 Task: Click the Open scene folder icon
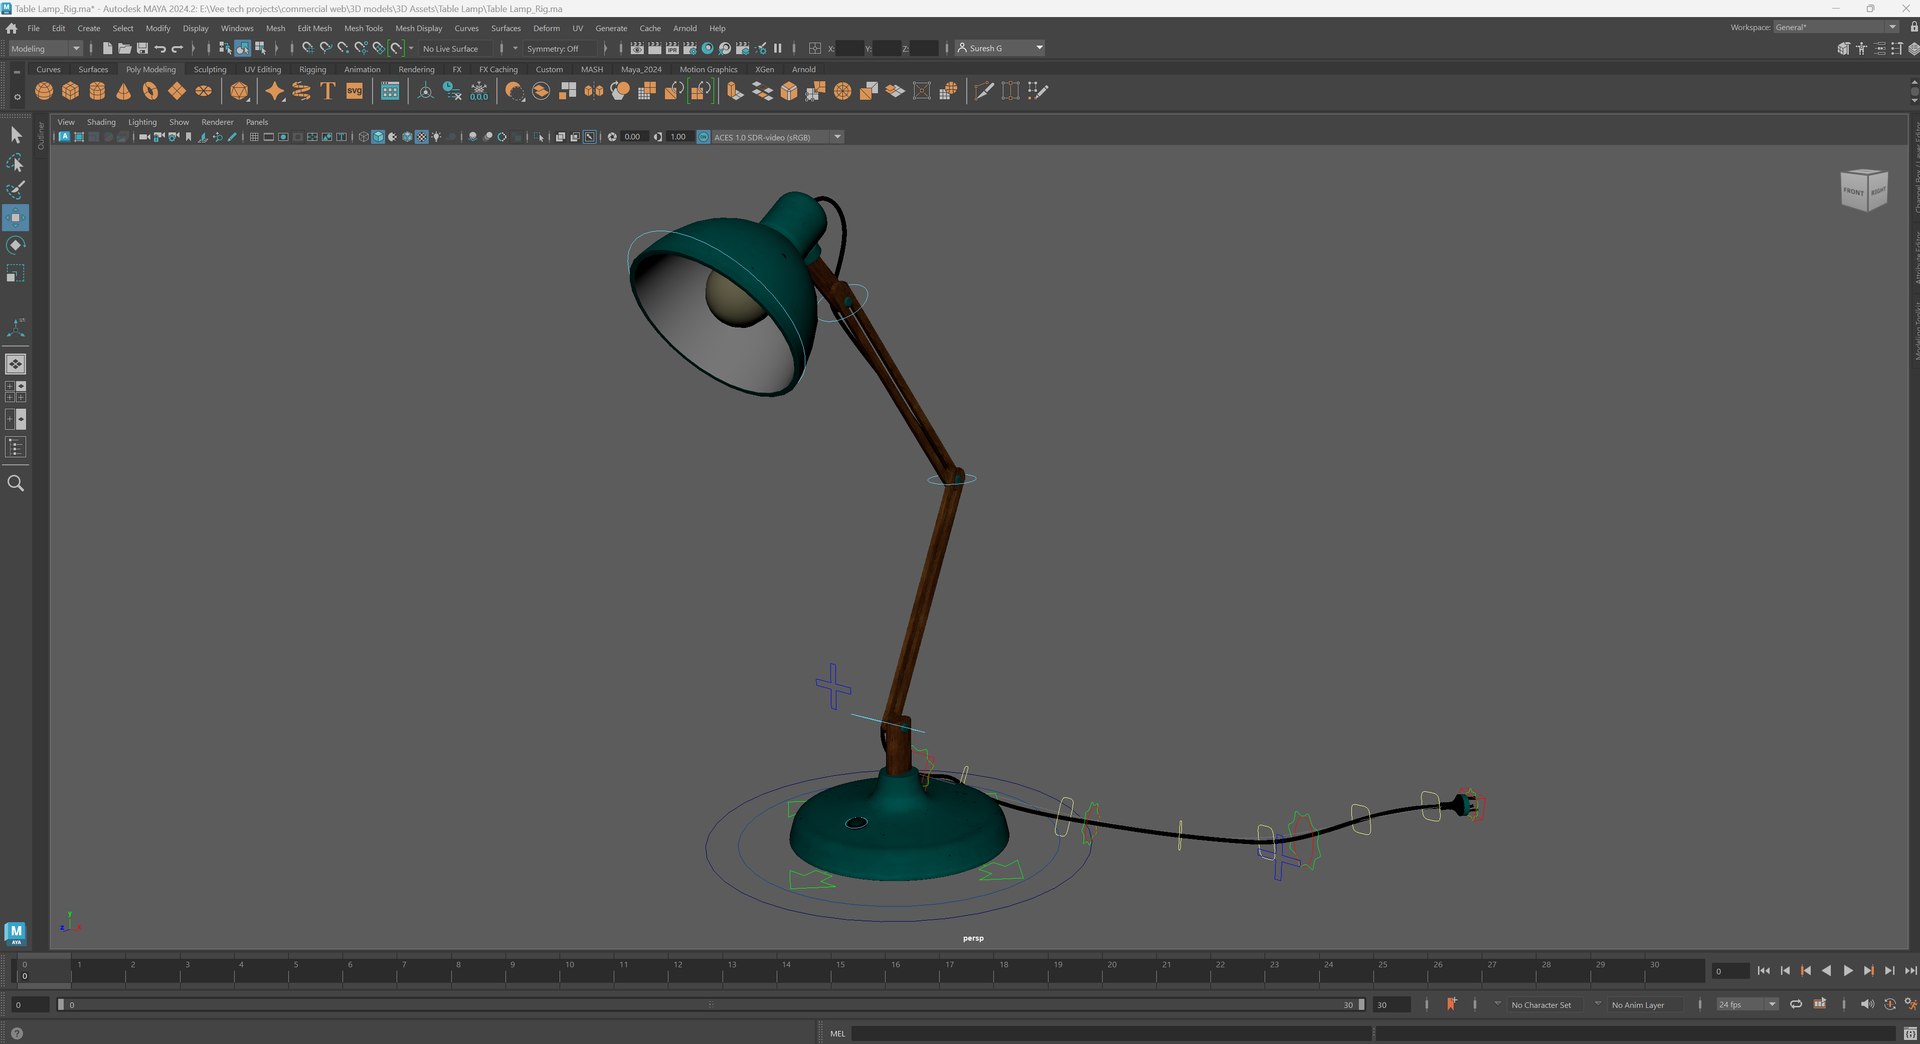coord(124,48)
